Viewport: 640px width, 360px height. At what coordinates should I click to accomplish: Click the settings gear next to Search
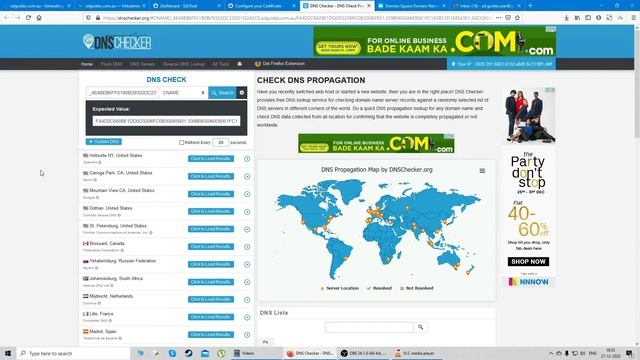242,93
